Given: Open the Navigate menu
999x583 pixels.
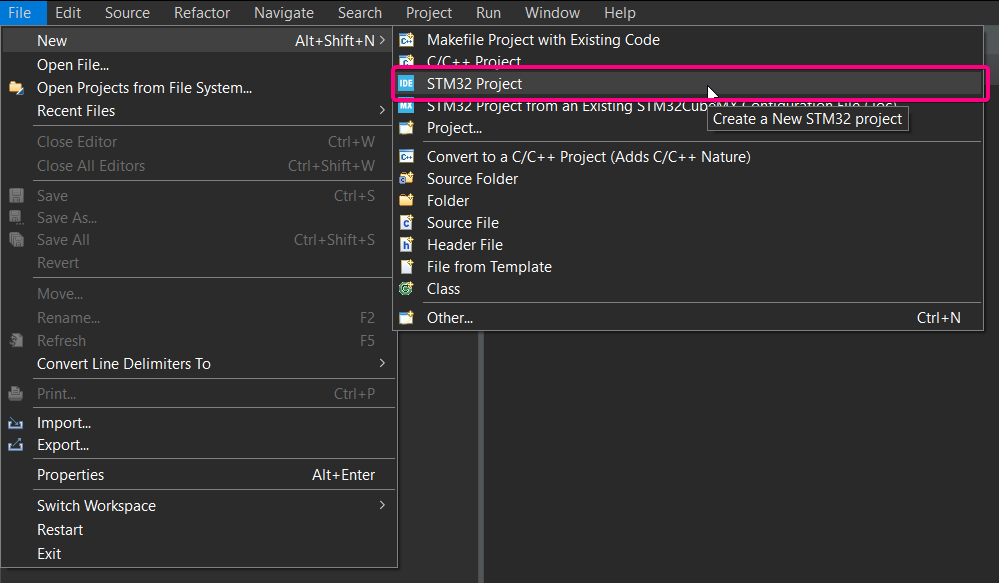Looking at the screenshot, I should (x=284, y=13).
